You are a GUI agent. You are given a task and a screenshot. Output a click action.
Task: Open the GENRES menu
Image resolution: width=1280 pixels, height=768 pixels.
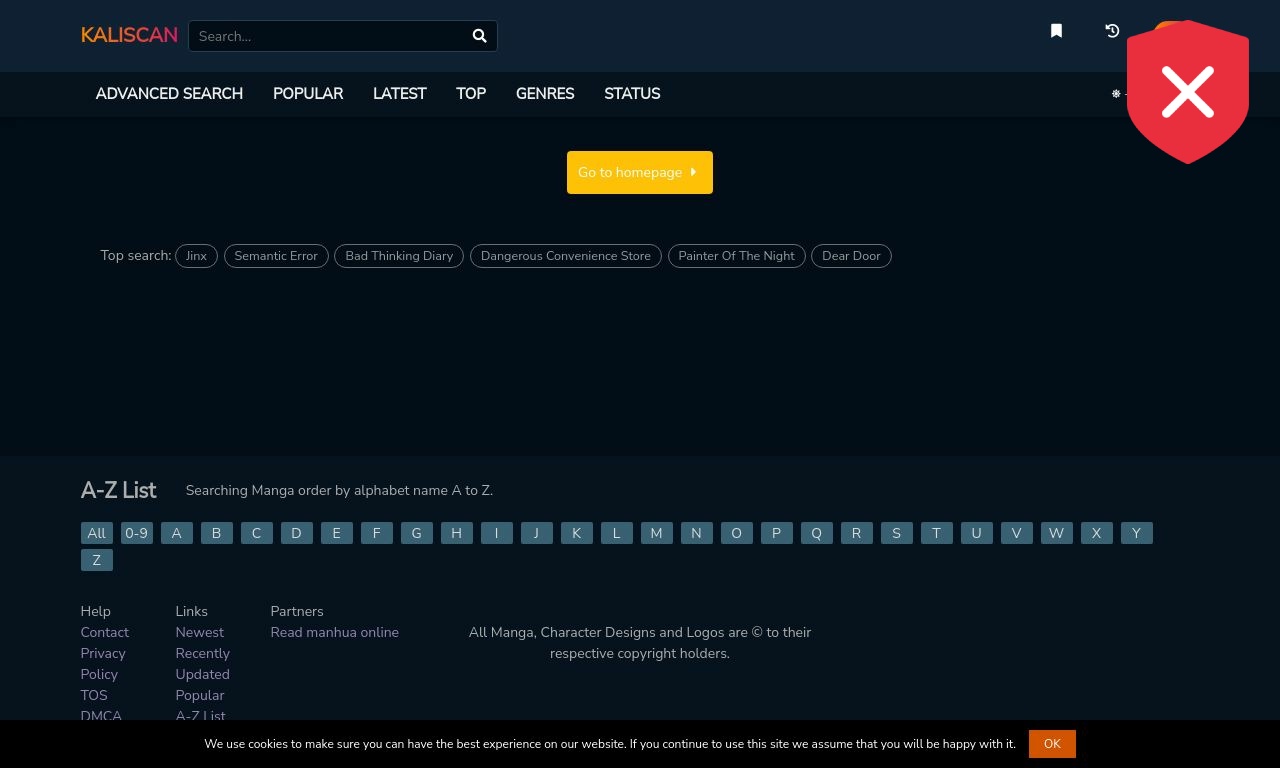pyautogui.click(x=545, y=94)
